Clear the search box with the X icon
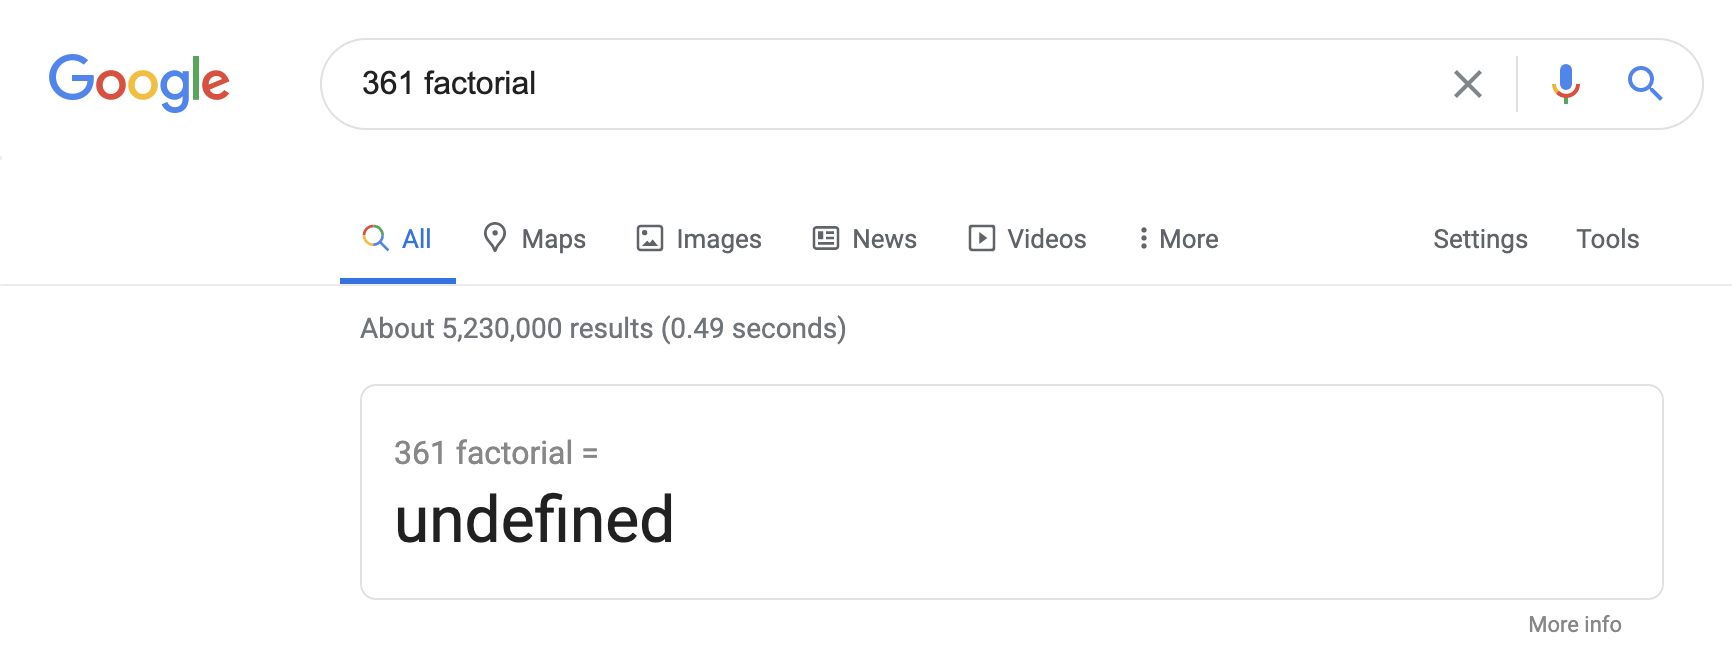Viewport: 1732px width, 662px height. pos(1467,84)
